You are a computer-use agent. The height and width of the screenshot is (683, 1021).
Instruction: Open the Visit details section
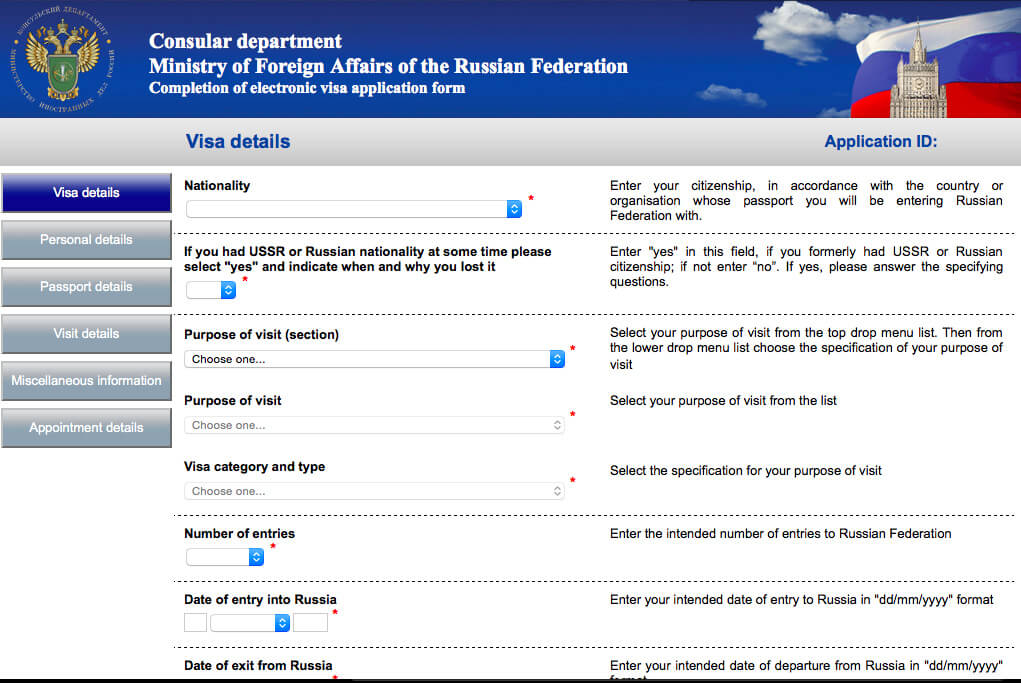click(x=86, y=334)
